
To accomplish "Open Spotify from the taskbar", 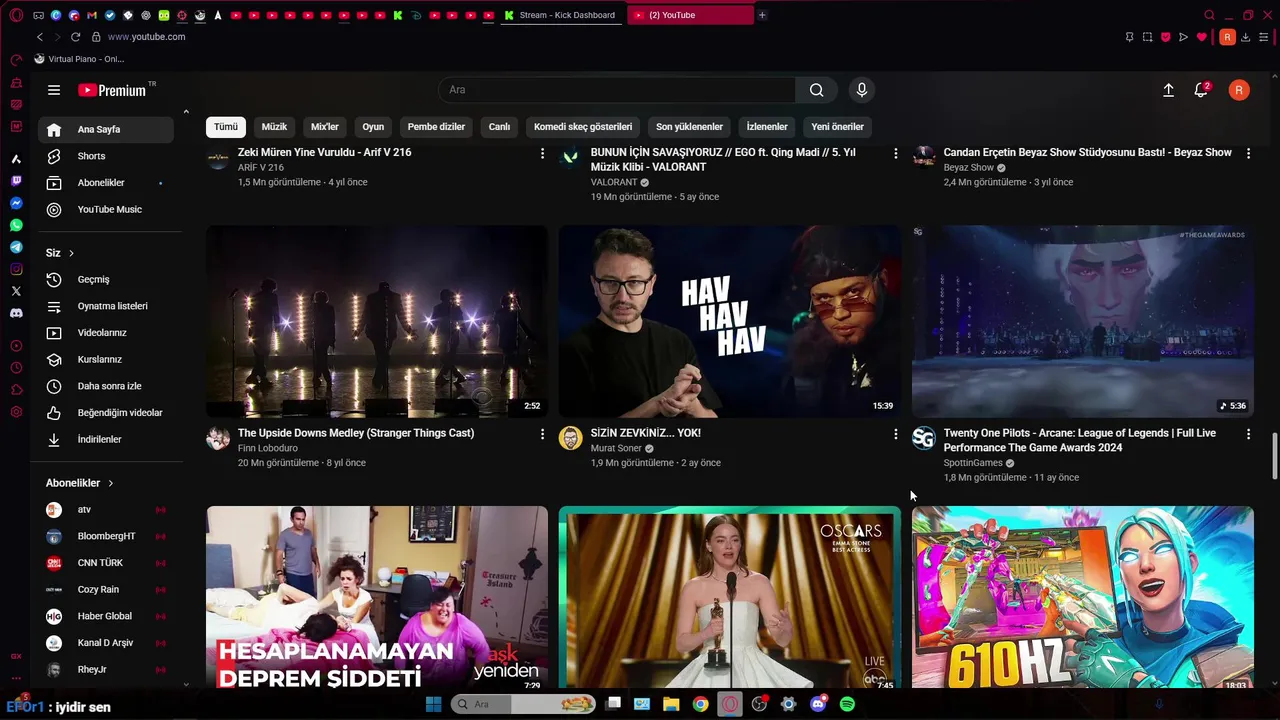I will (847, 704).
